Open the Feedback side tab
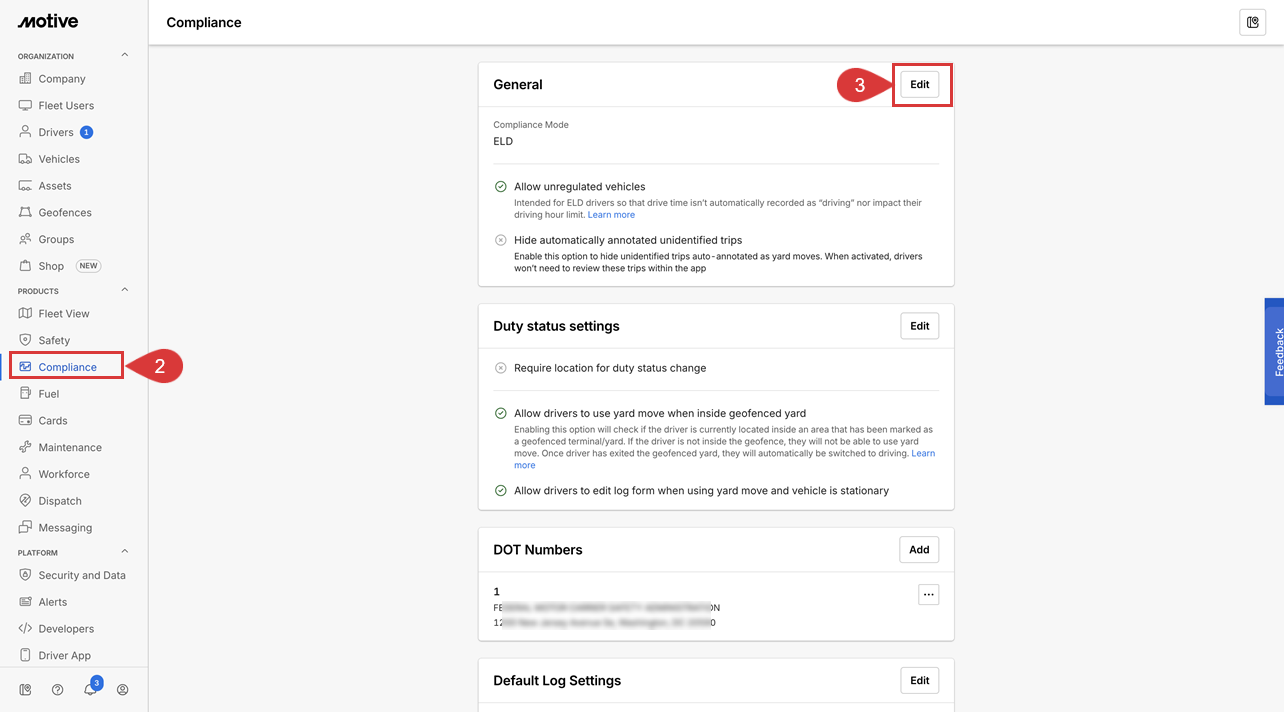Viewport: 1284px width, 712px height. coord(1274,351)
